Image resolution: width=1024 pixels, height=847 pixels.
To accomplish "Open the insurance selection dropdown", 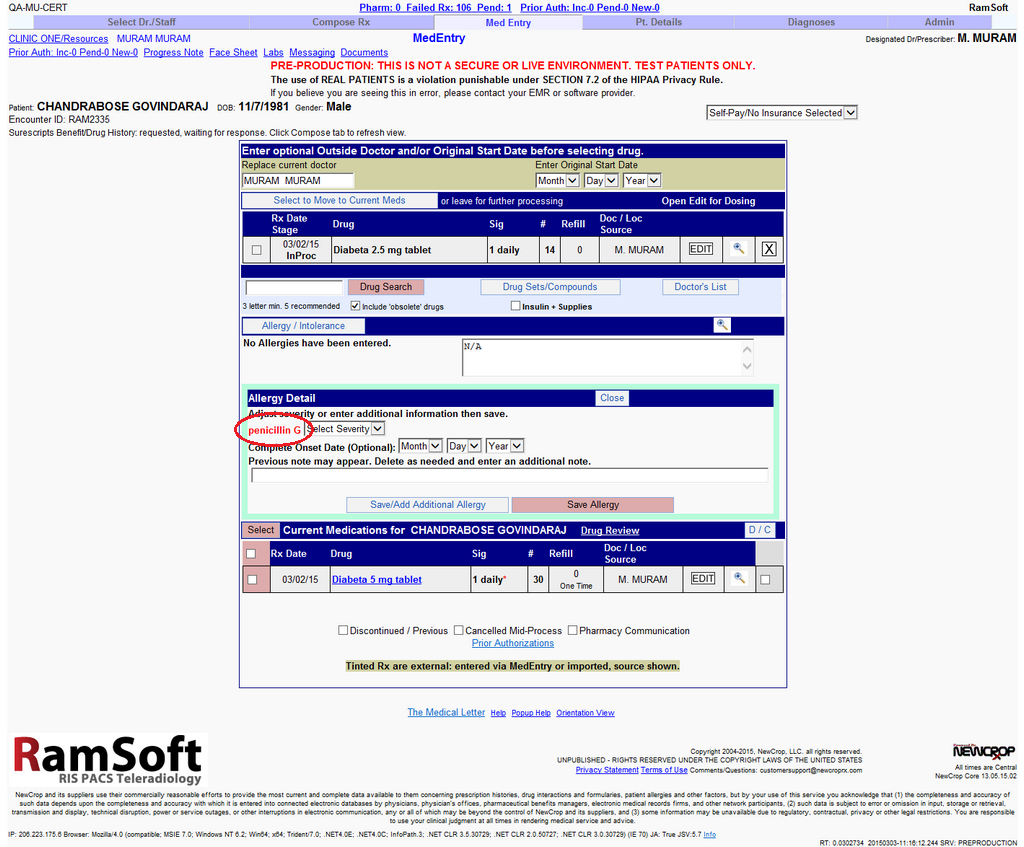I will coord(782,113).
